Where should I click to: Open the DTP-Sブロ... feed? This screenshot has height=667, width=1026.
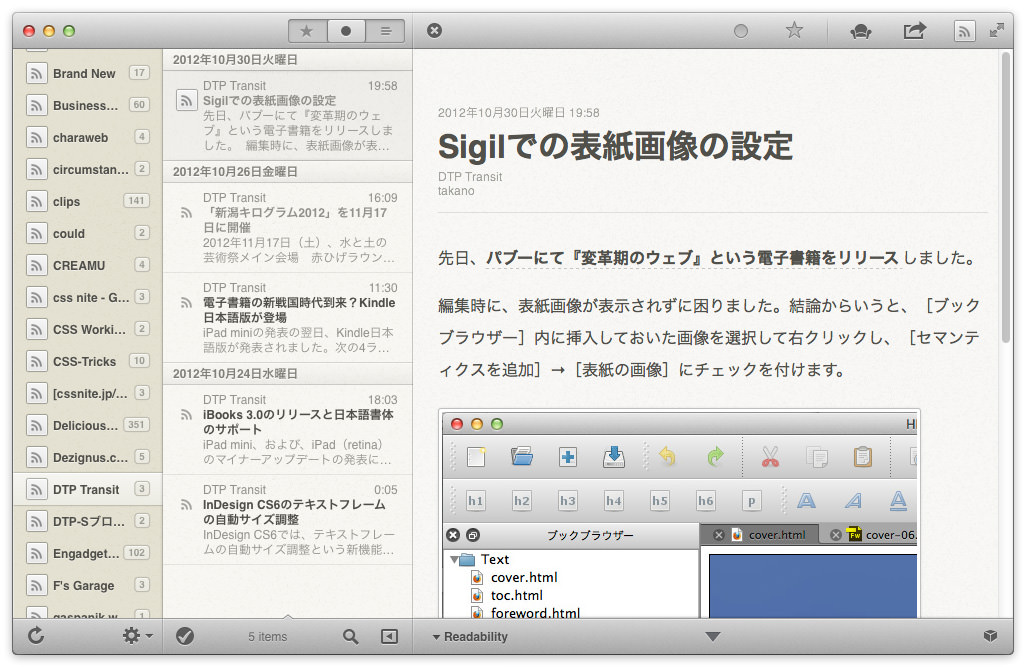88,522
